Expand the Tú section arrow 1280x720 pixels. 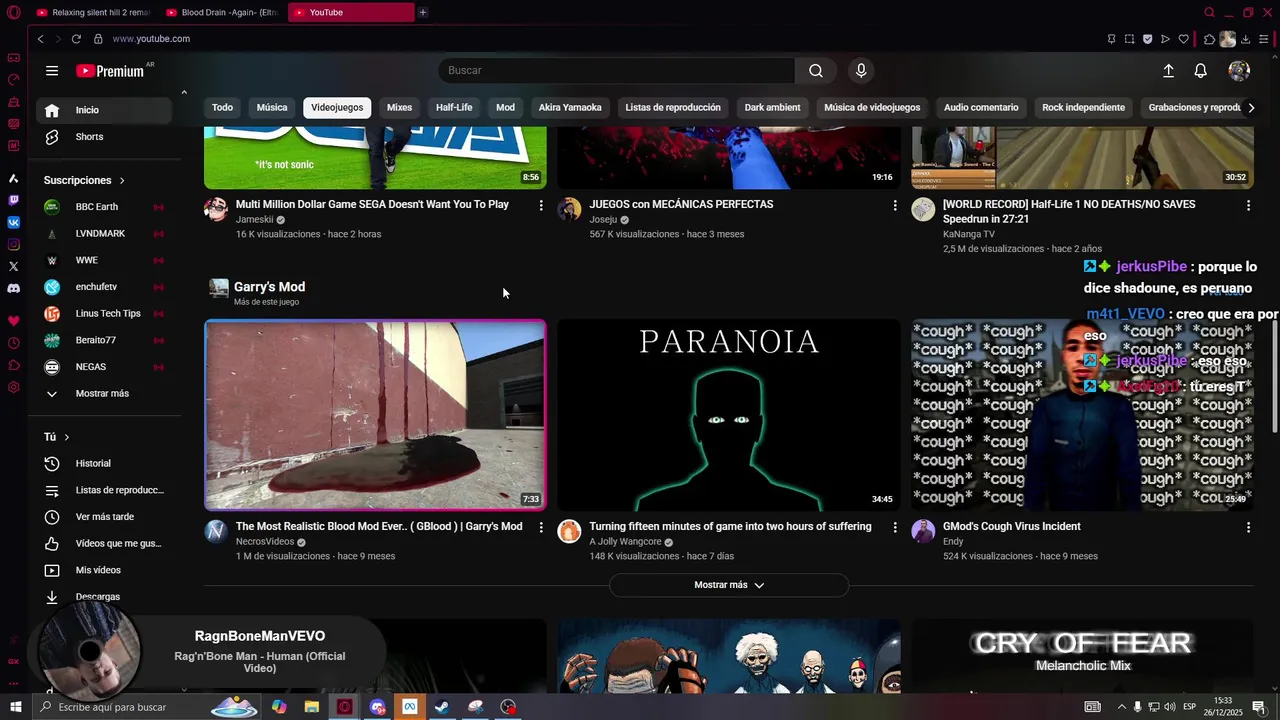click(67, 438)
